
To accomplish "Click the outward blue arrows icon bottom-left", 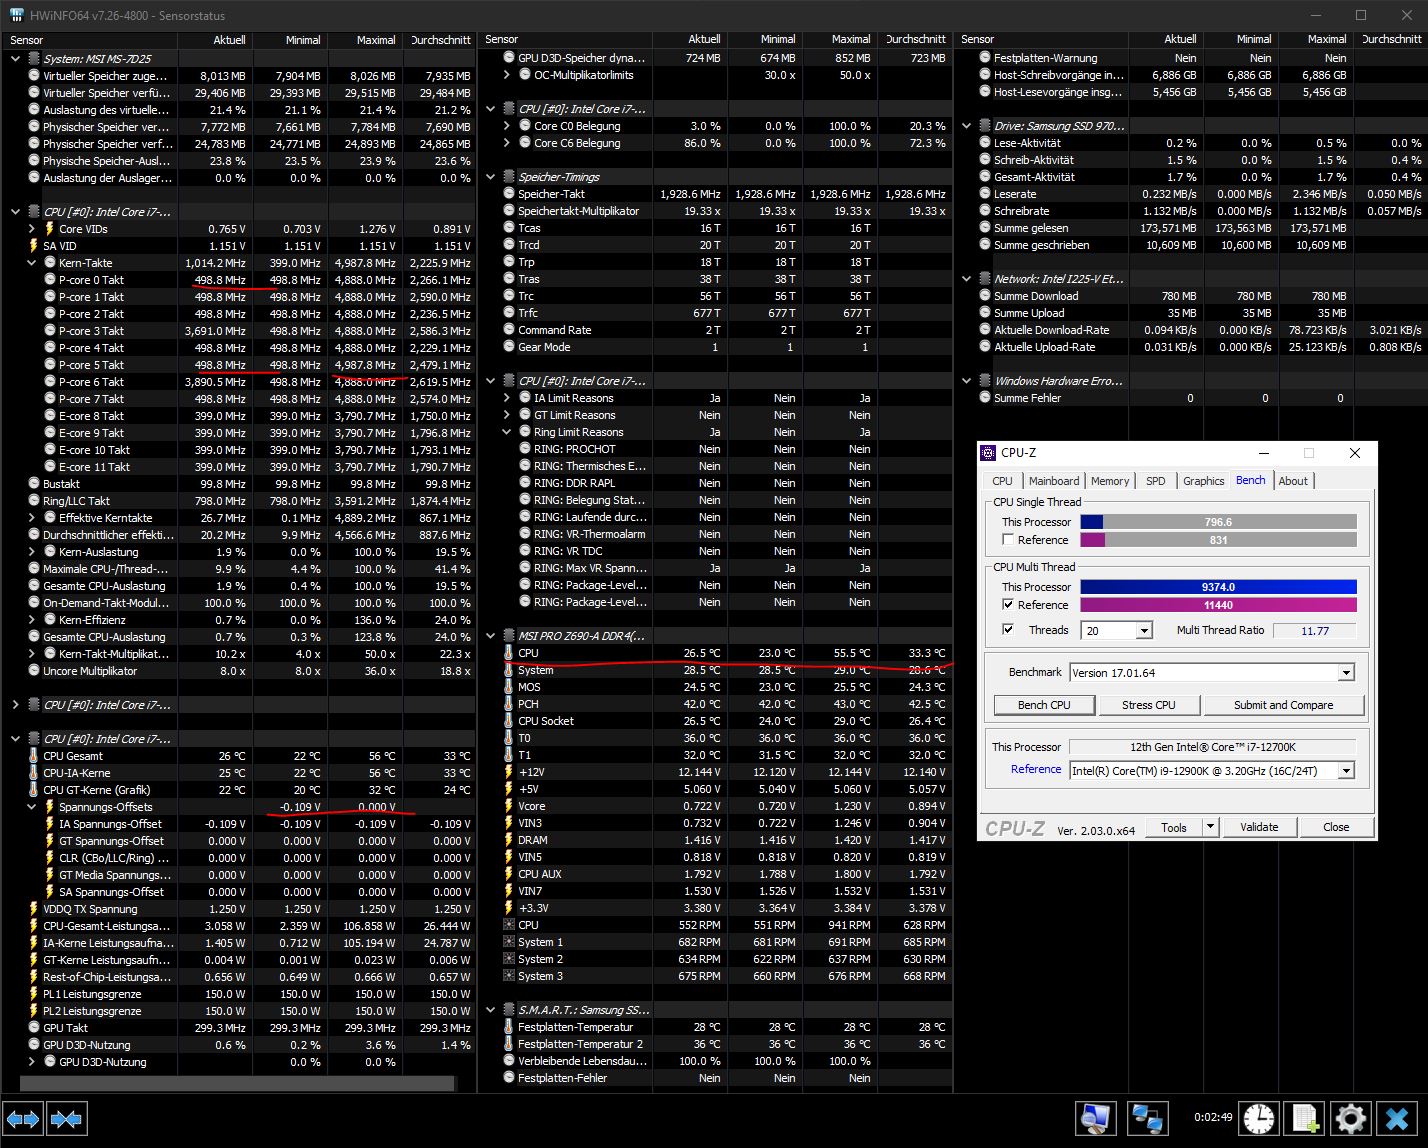I will [22, 1118].
